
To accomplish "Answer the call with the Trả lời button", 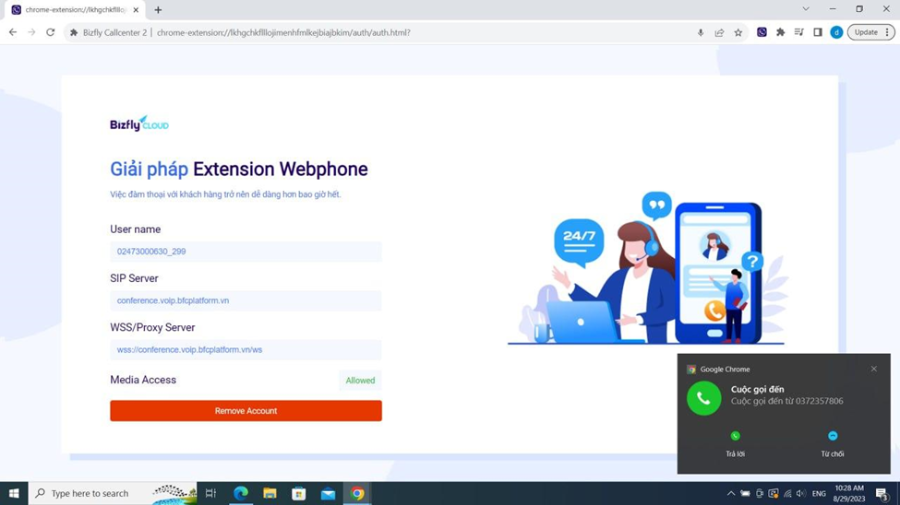I will coord(735,444).
